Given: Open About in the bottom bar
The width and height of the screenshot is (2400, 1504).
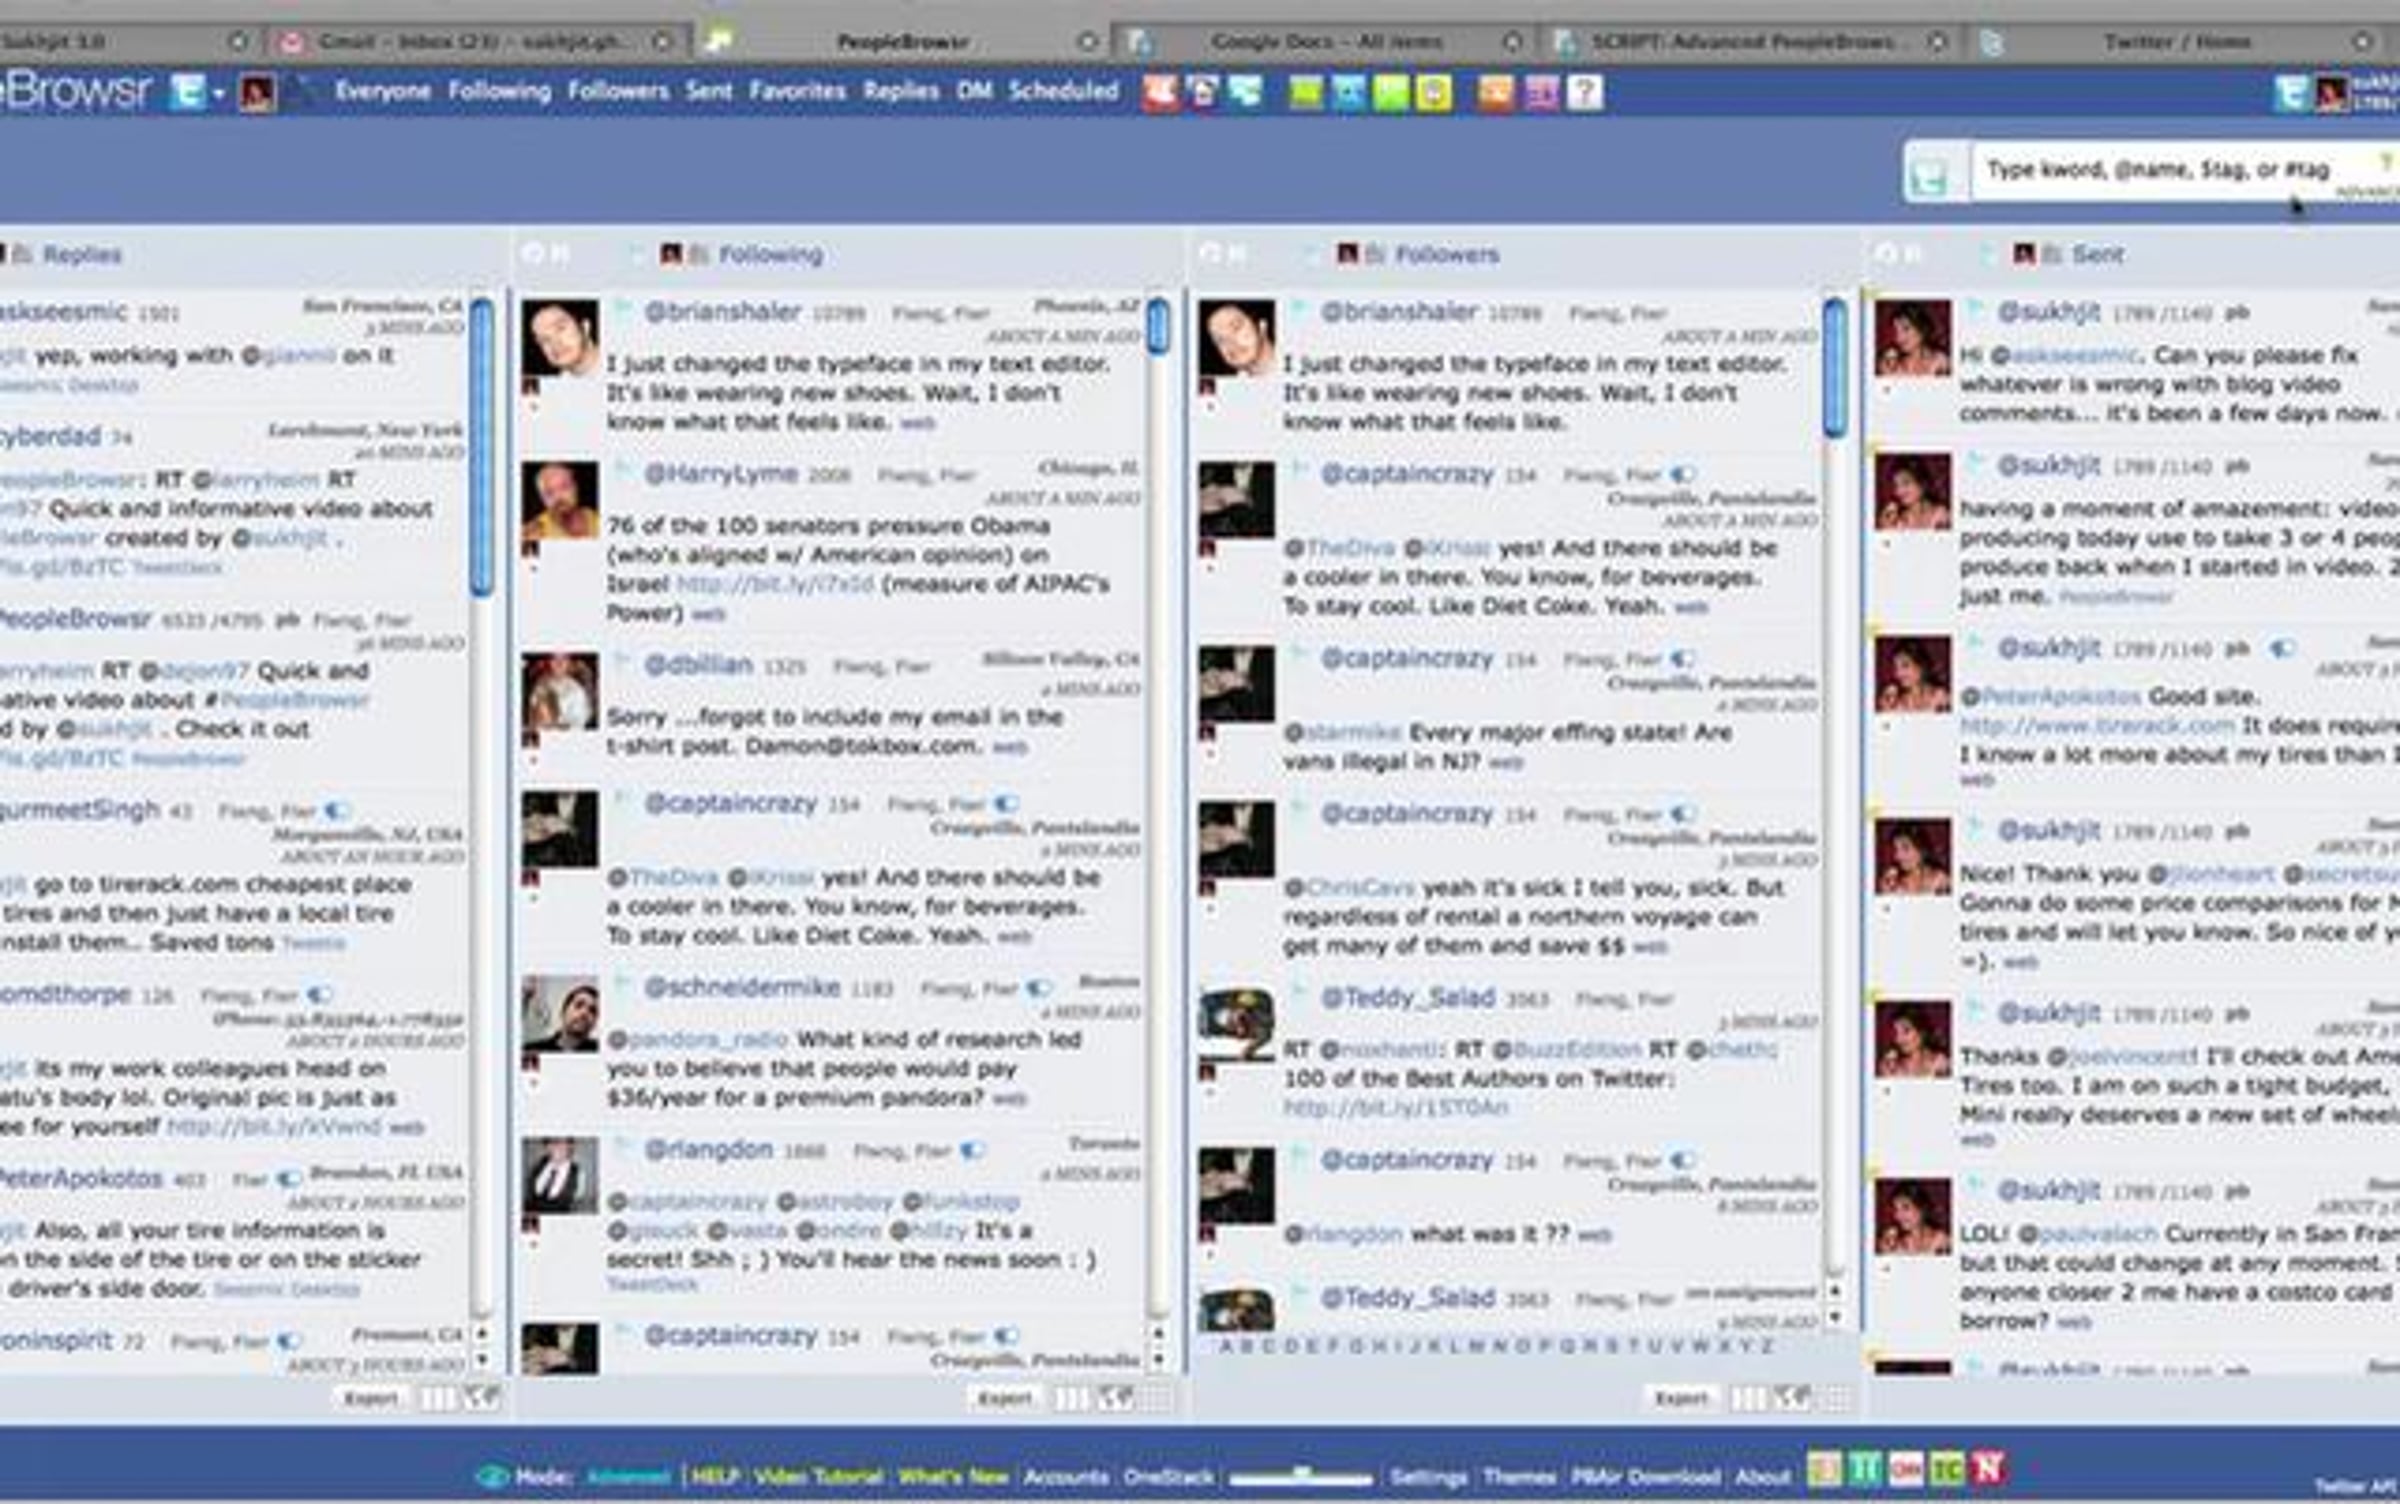Looking at the screenshot, I should coord(1762,1476).
